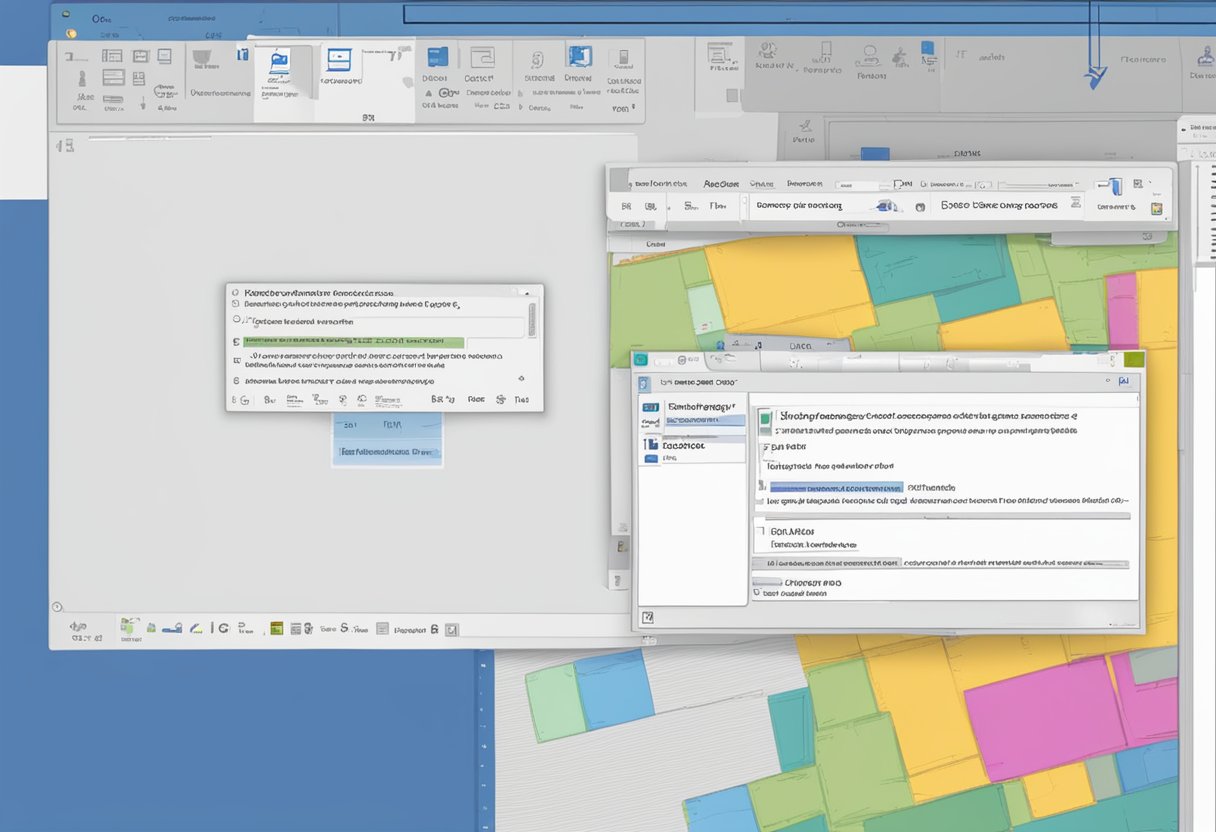Click the vertical scrollbar in the small popup
This screenshot has height=832, width=1216.
click(x=531, y=318)
